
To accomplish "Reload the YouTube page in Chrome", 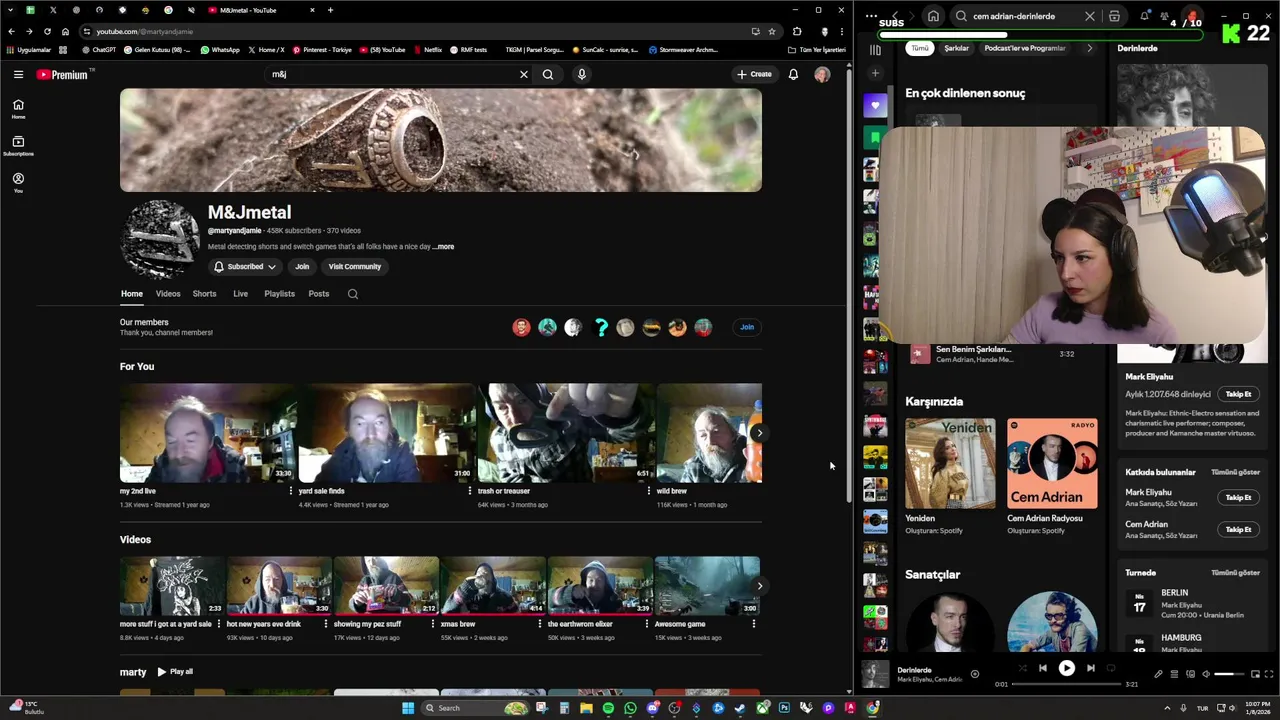I will (47, 31).
